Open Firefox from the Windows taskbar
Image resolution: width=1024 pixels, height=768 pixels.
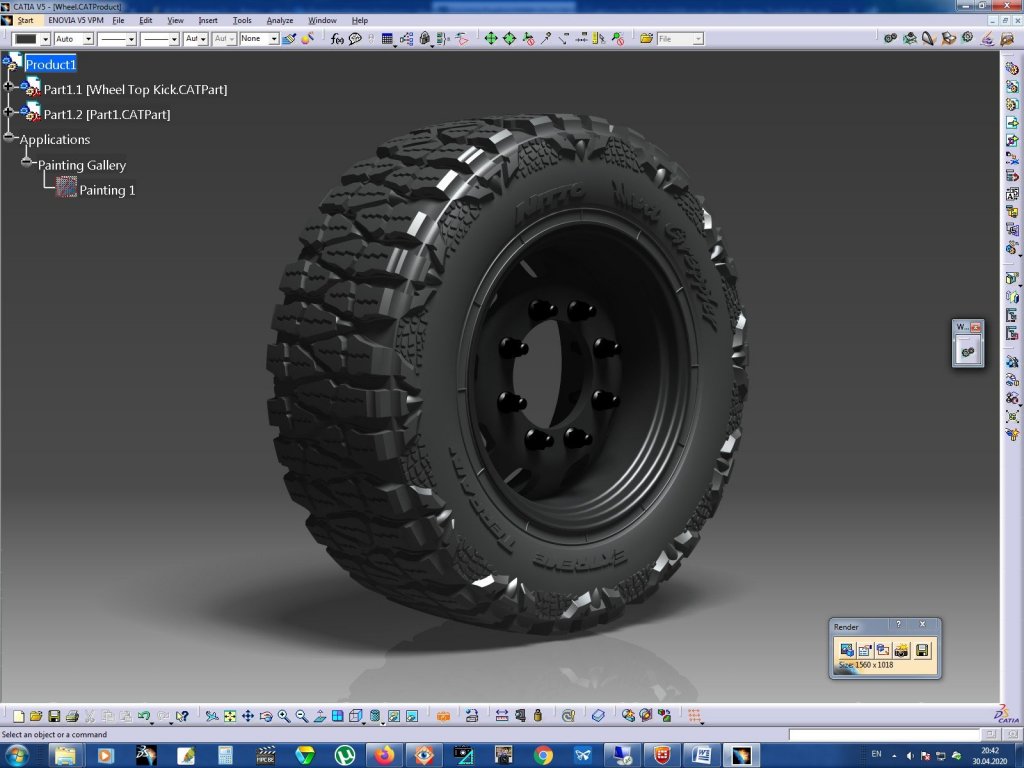tap(383, 754)
